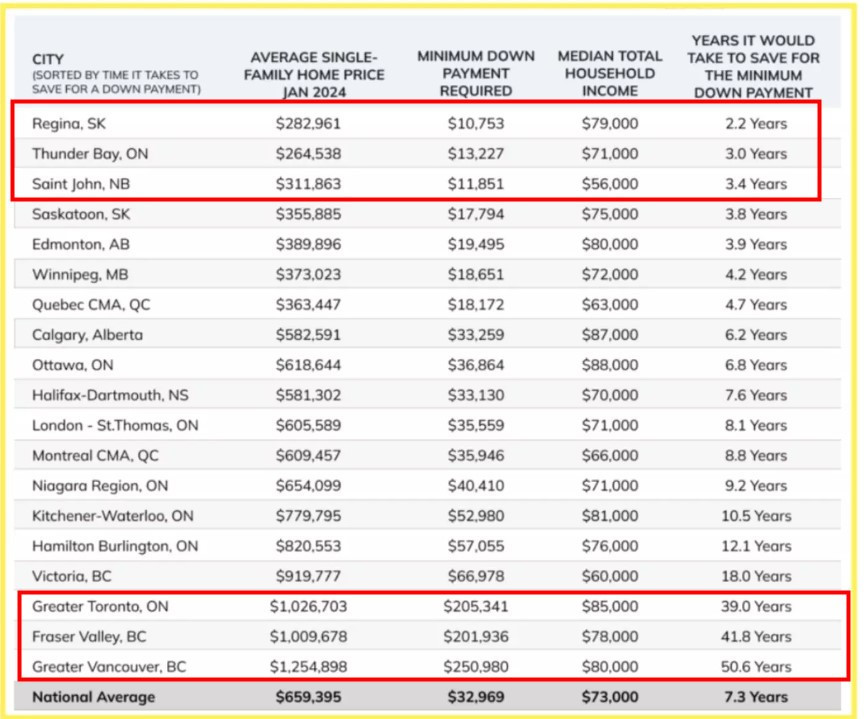Click the National Average row label

[x=93, y=697]
